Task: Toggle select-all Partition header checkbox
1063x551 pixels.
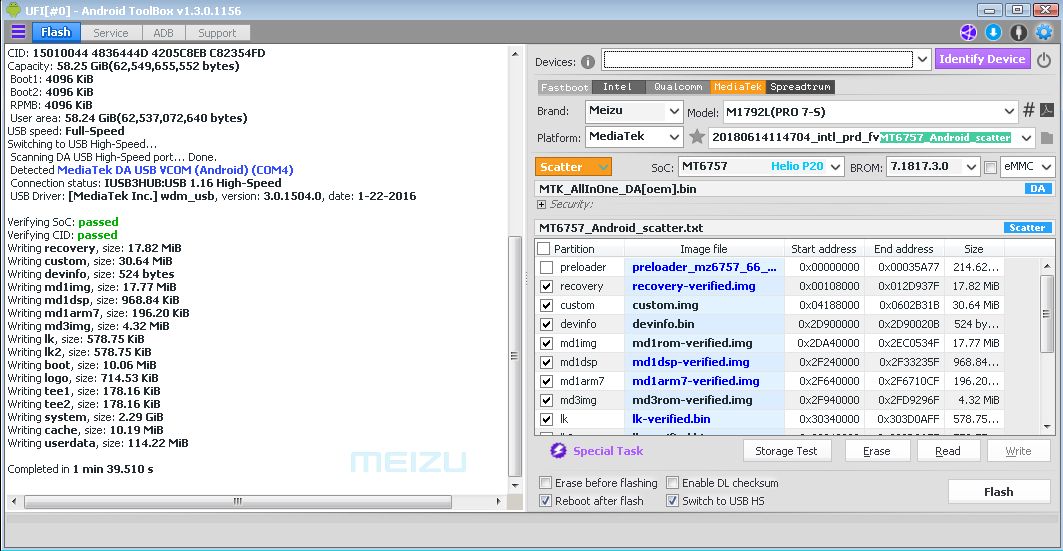Action: pyautogui.click(x=544, y=249)
